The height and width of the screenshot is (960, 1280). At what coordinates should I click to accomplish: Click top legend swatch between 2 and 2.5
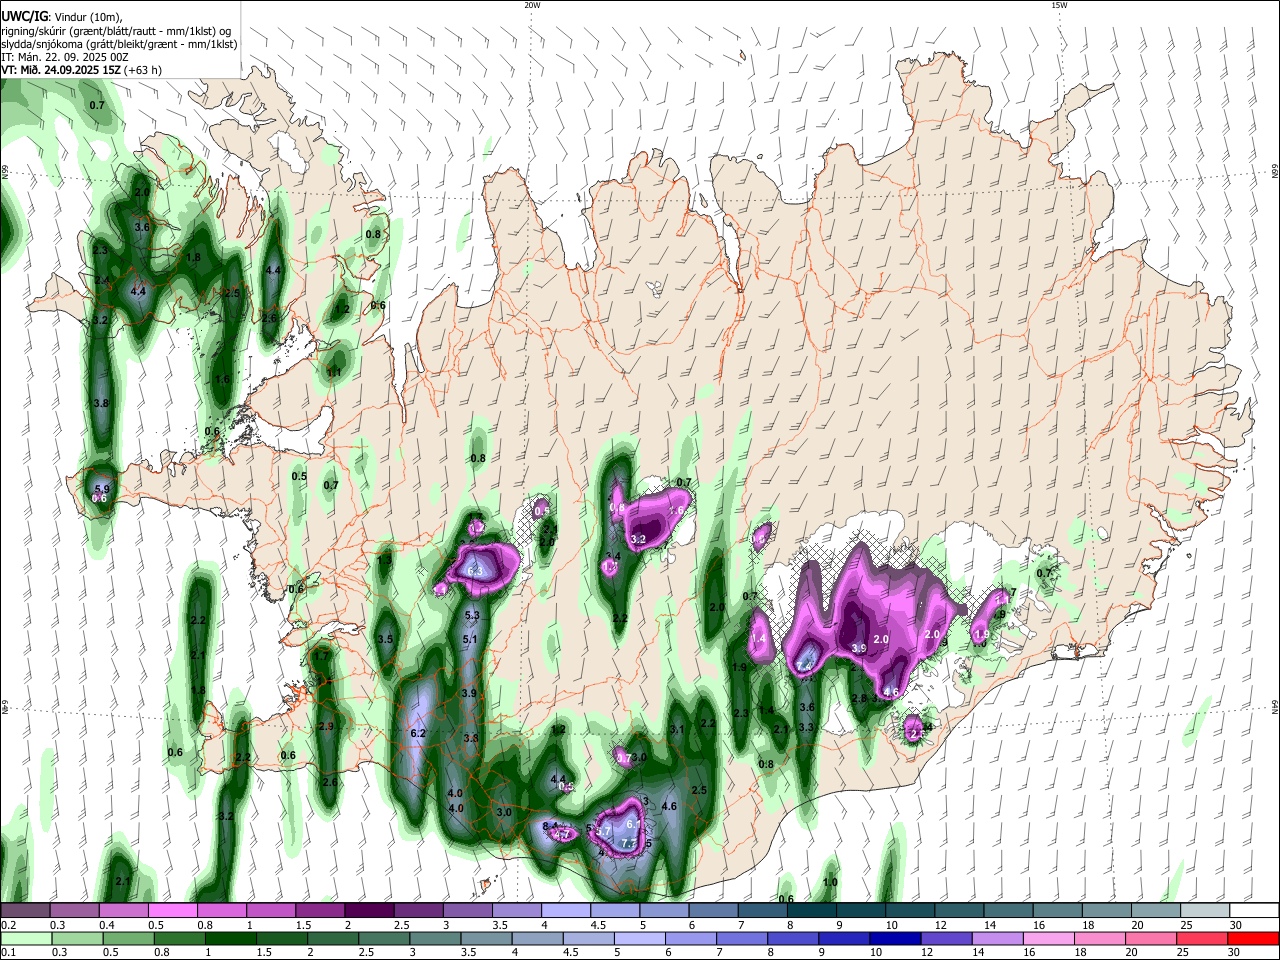point(368,910)
